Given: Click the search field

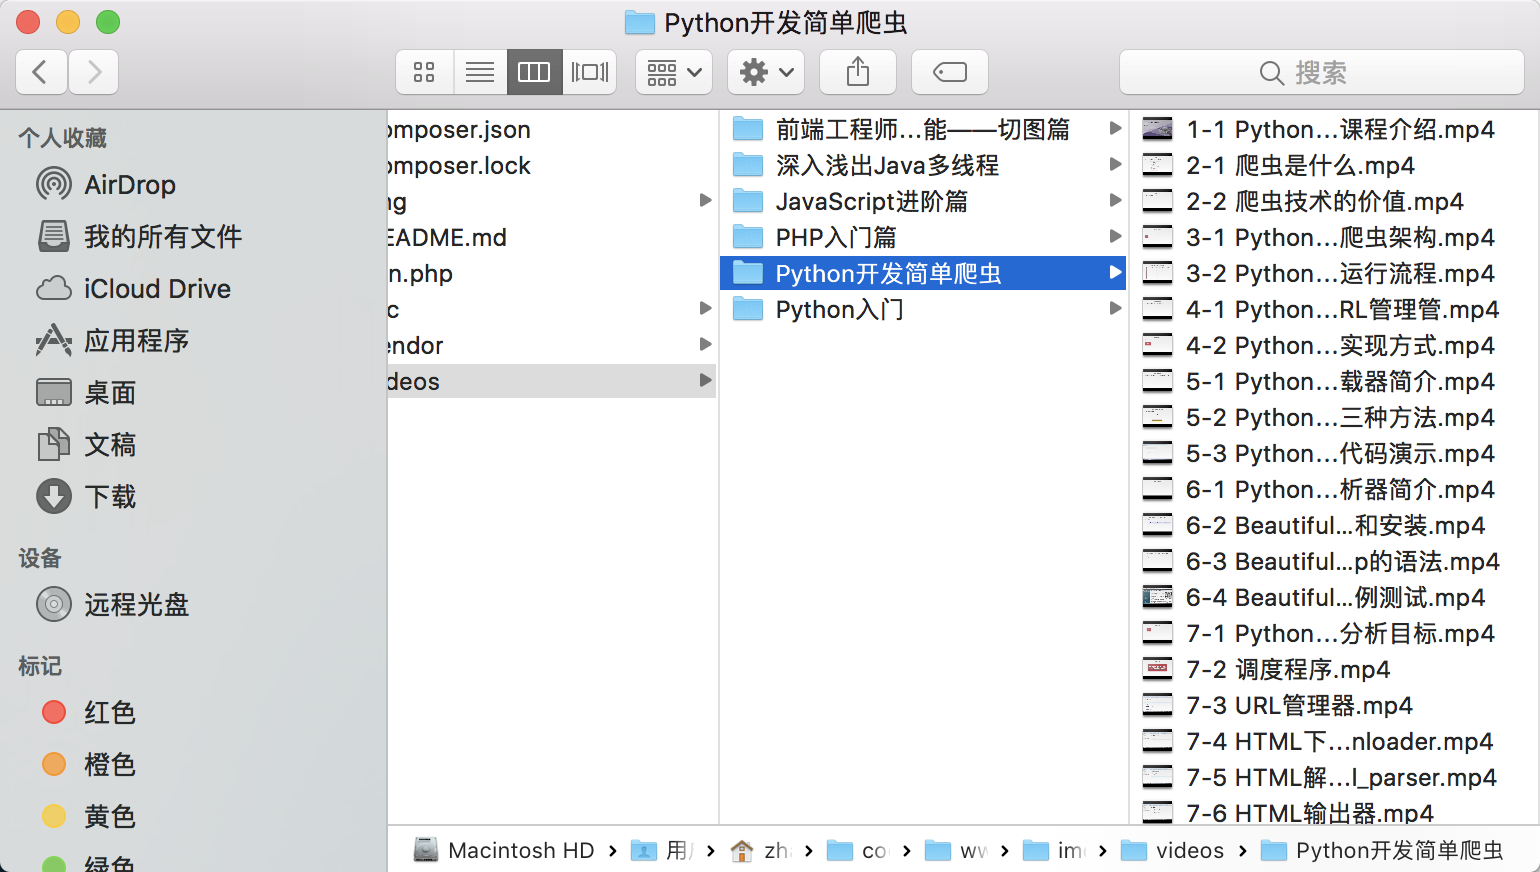Looking at the screenshot, I should coord(1322,72).
